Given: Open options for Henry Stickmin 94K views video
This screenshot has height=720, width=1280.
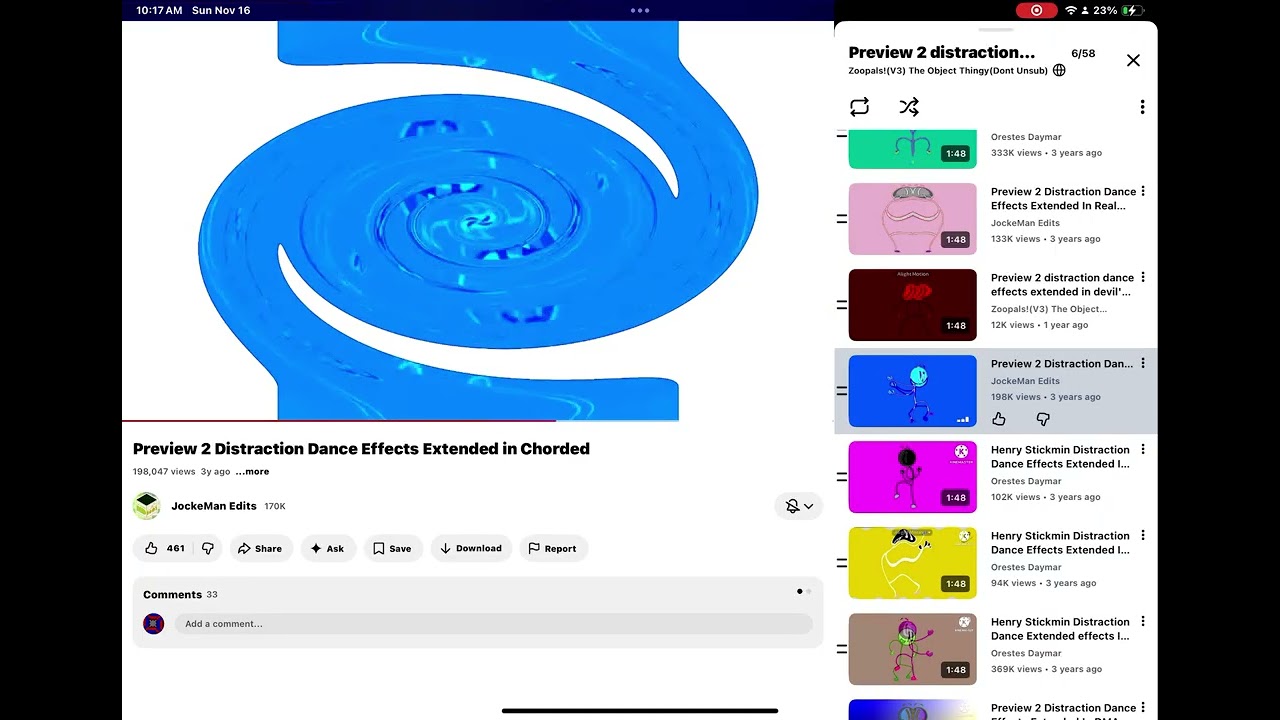Looking at the screenshot, I should (1143, 536).
